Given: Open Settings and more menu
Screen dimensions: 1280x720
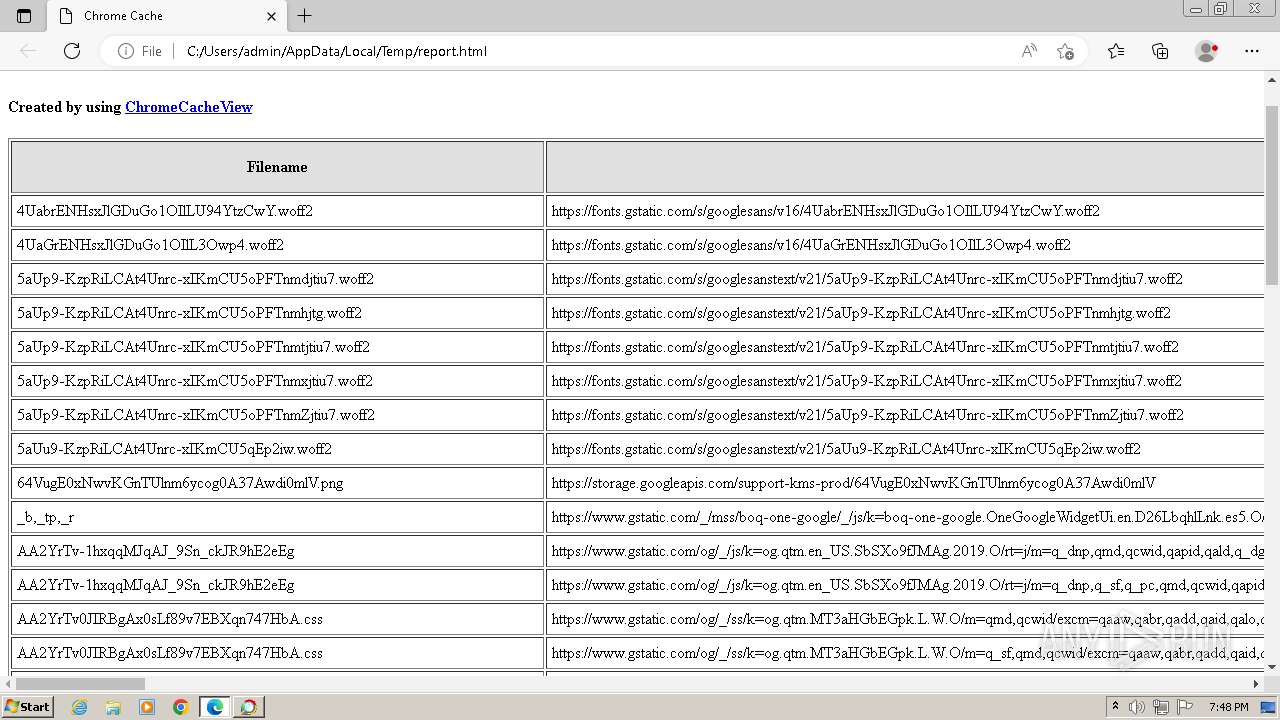Looking at the screenshot, I should tap(1252, 51).
